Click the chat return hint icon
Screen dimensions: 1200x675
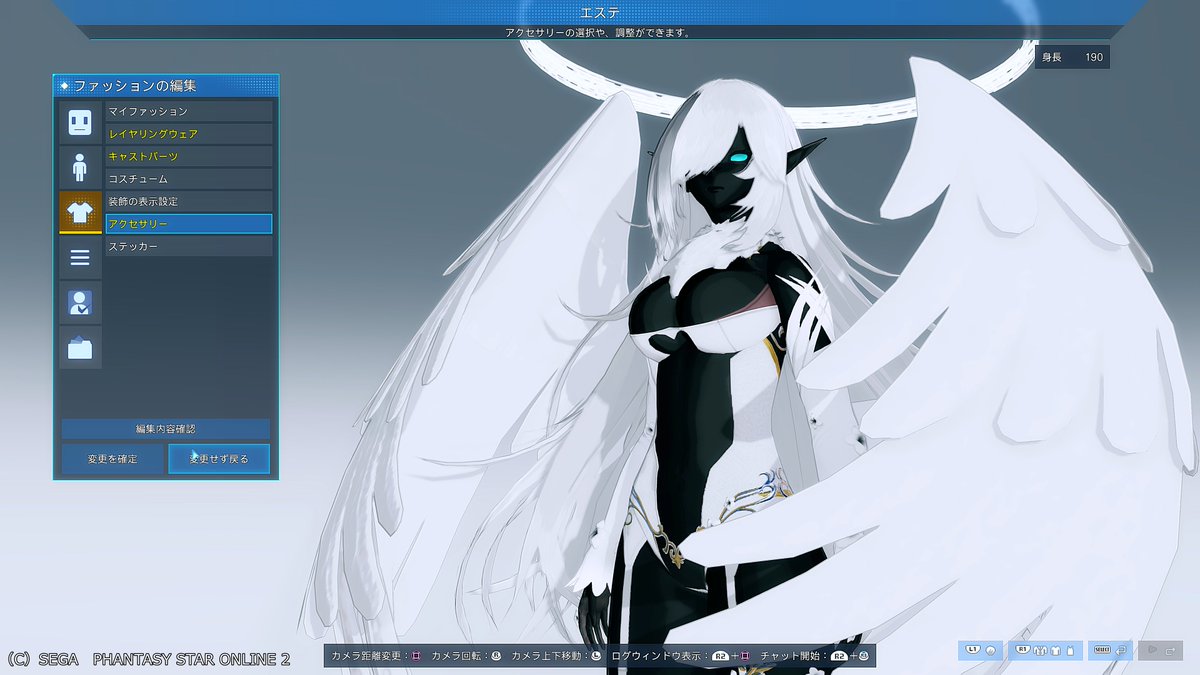(1110, 650)
